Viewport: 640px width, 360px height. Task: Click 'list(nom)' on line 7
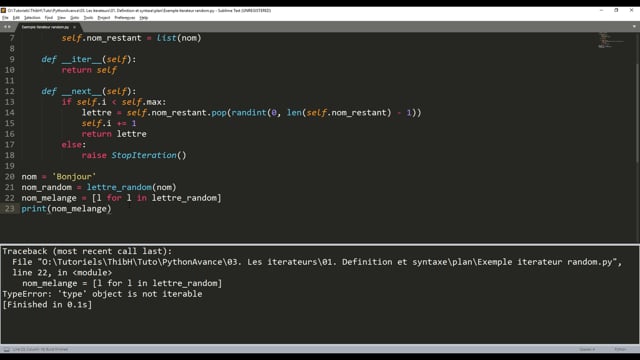tap(179, 38)
